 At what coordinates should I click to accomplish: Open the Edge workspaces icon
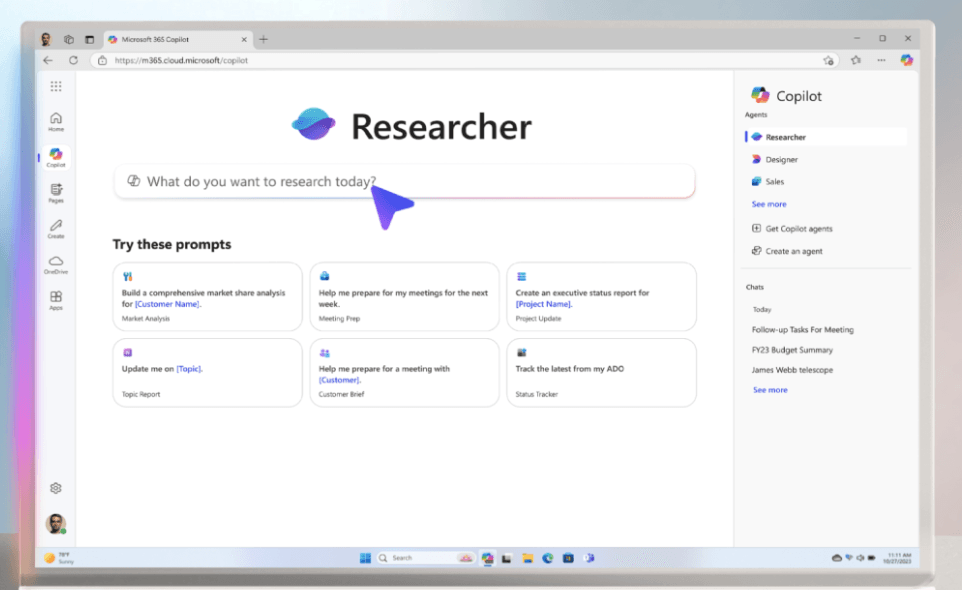69,39
